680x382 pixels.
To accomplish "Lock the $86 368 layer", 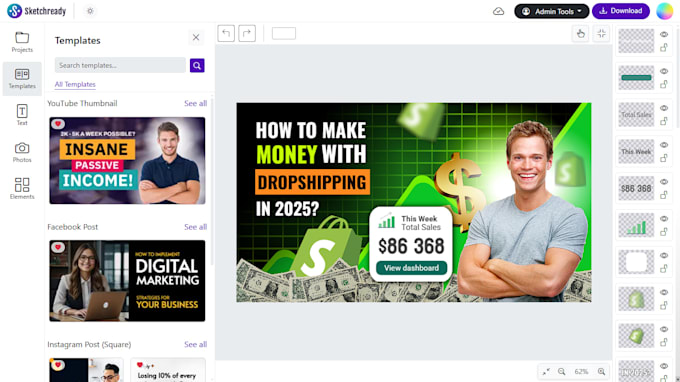I will coord(664,195).
